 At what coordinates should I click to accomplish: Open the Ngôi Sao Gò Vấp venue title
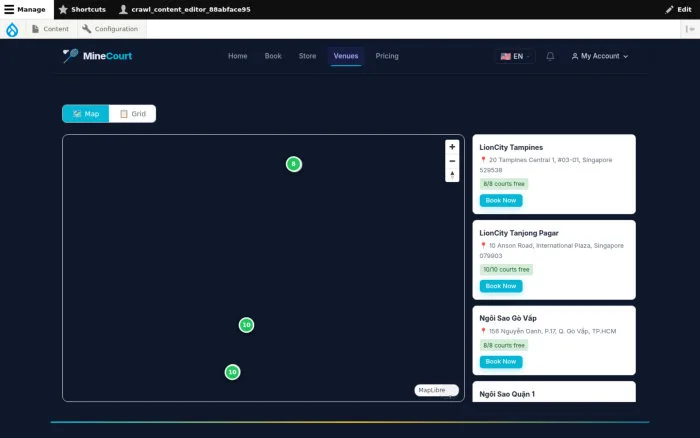click(x=508, y=318)
